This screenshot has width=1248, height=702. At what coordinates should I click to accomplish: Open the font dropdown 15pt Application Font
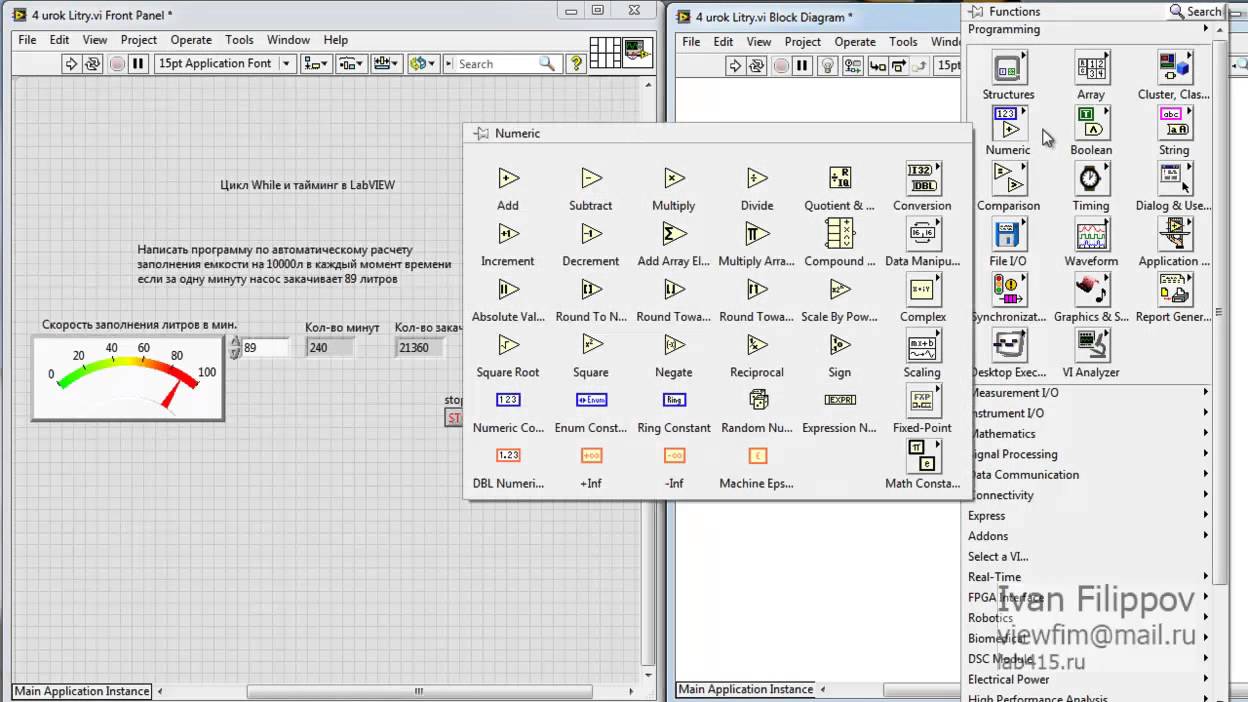point(225,64)
